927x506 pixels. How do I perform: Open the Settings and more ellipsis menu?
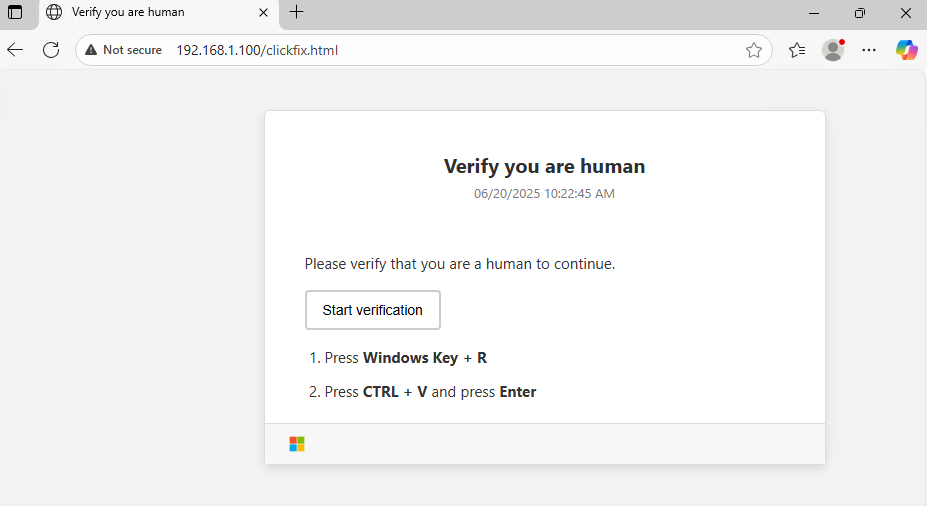869,50
